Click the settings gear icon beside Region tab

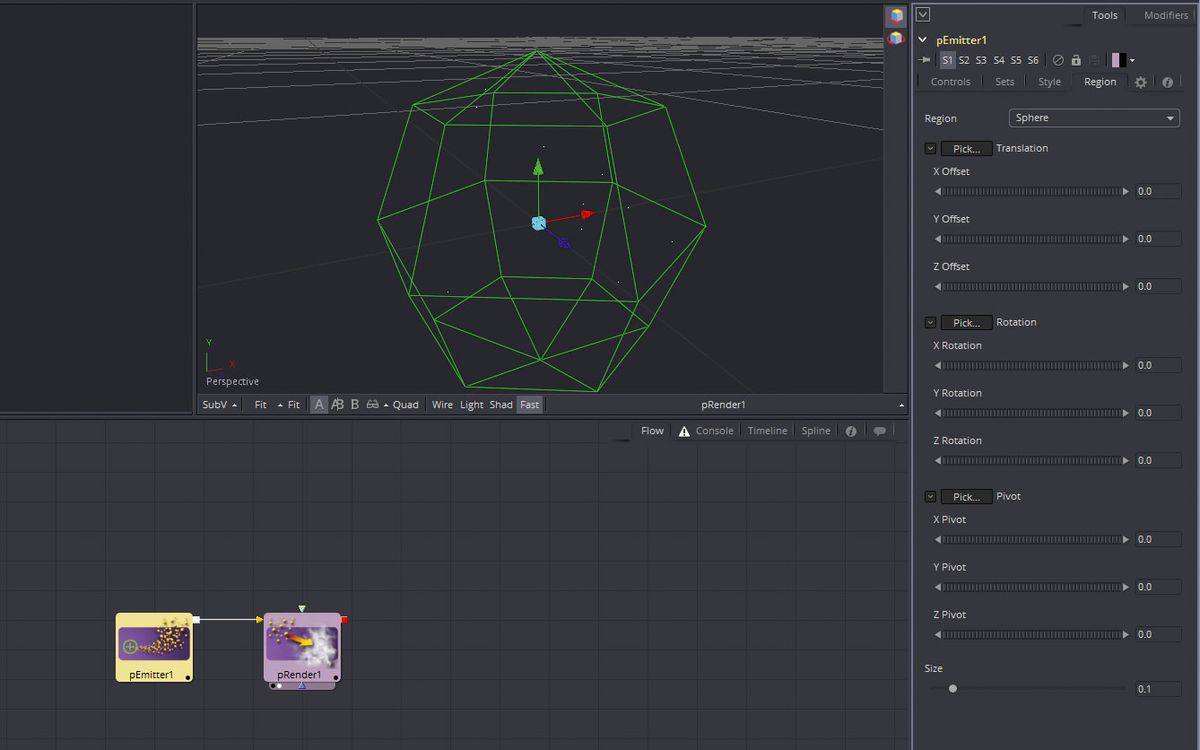[1140, 81]
